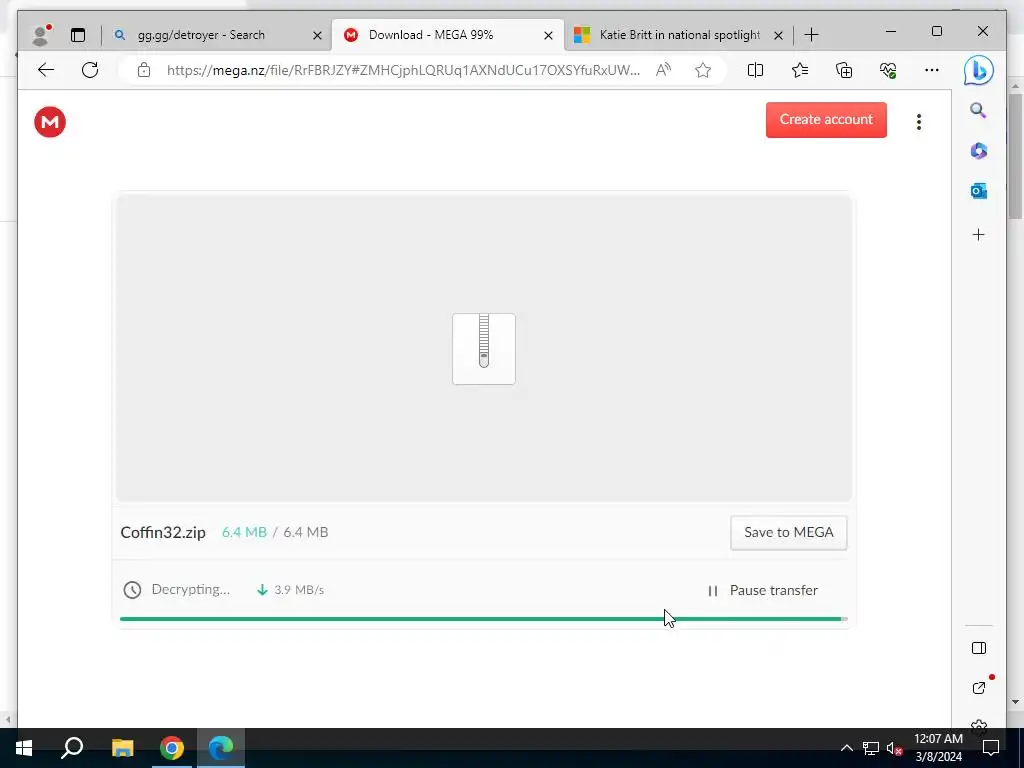Open Browser essentials heart icon
The image size is (1024, 768).
point(888,70)
